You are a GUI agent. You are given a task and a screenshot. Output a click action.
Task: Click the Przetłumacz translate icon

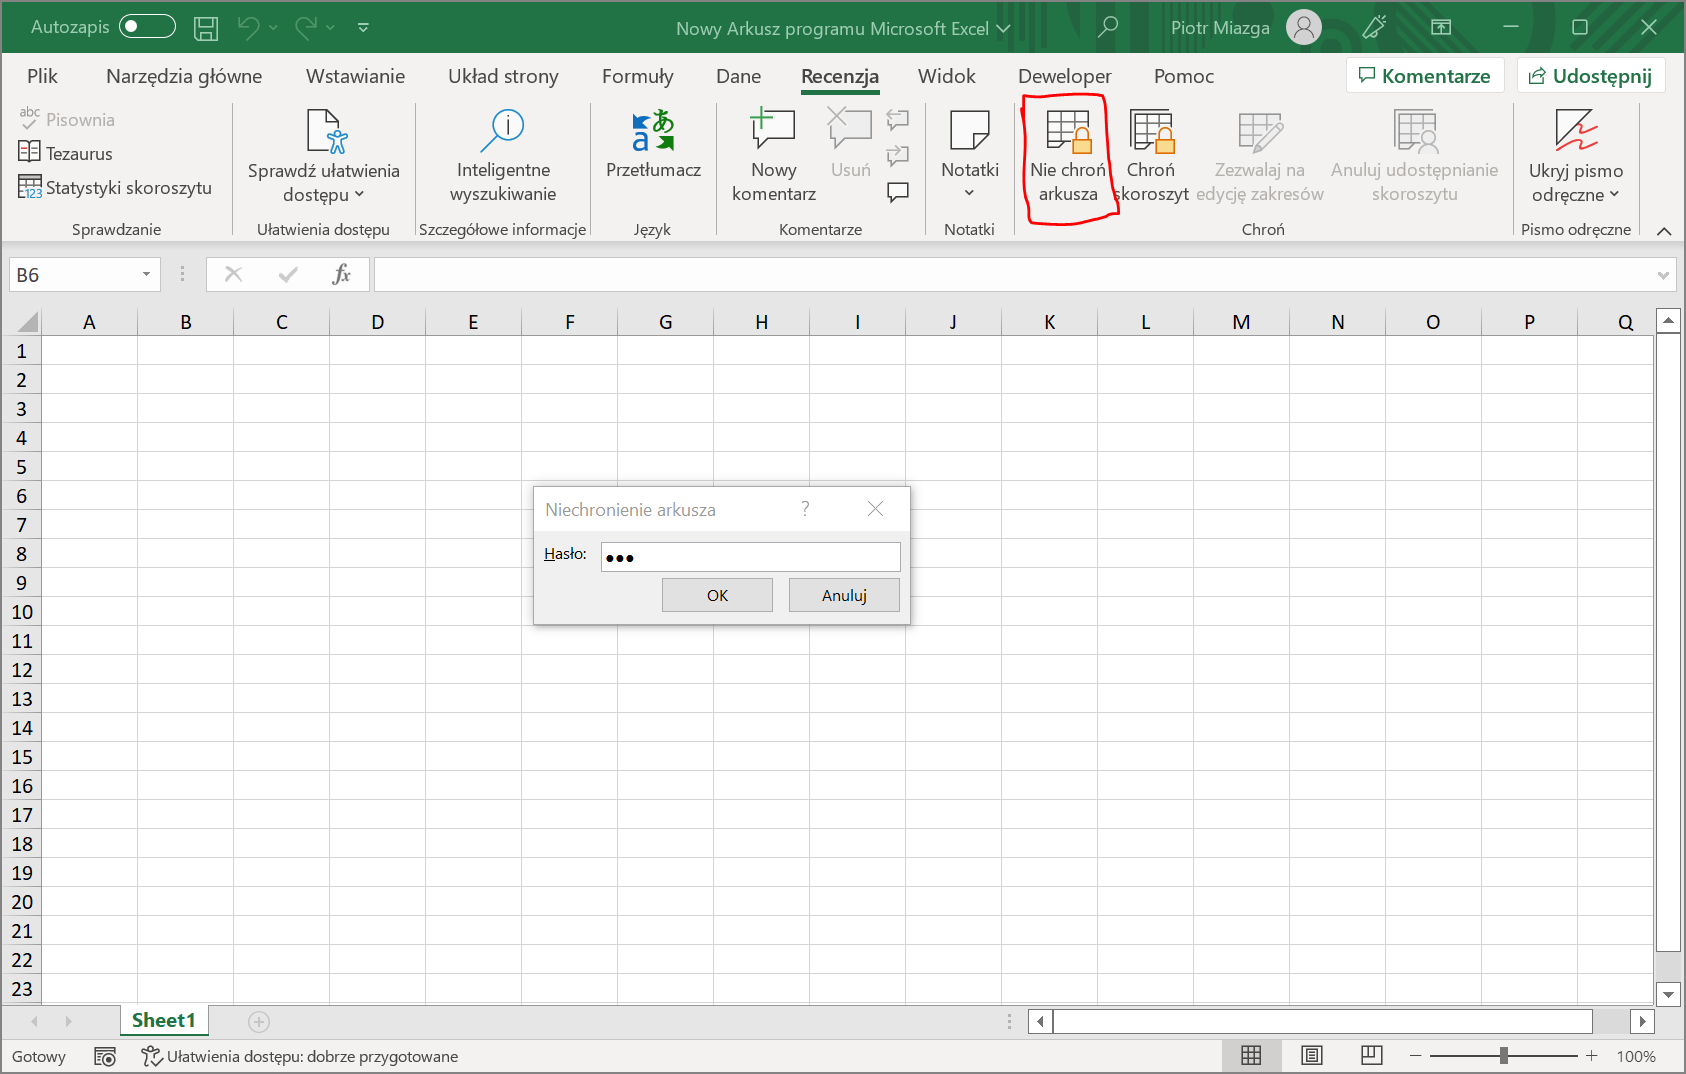(653, 132)
